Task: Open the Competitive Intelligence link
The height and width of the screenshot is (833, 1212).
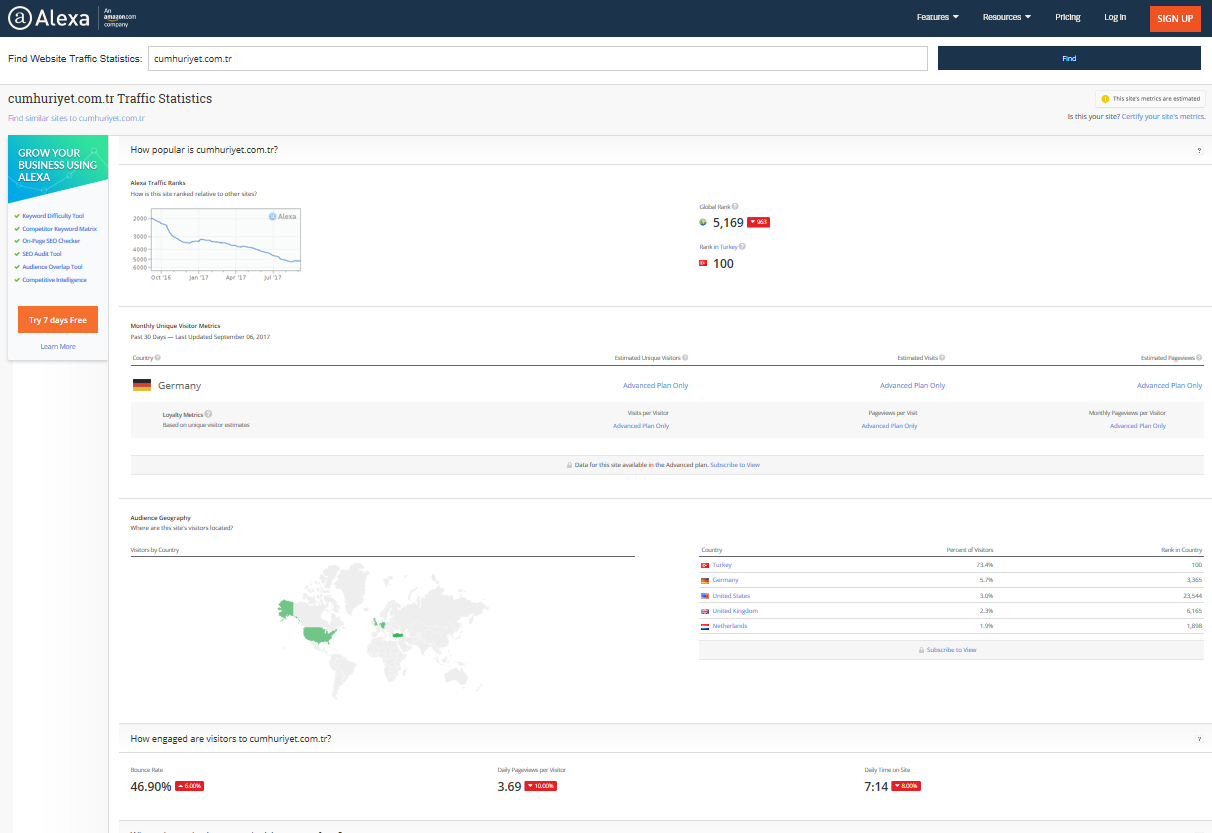Action: point(54,280)
